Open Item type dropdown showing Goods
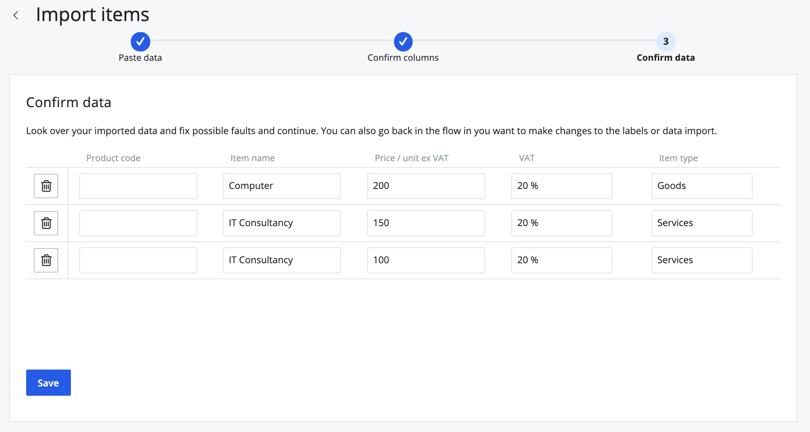The width and height of the screenshot is (810, 432). [701, 186]
